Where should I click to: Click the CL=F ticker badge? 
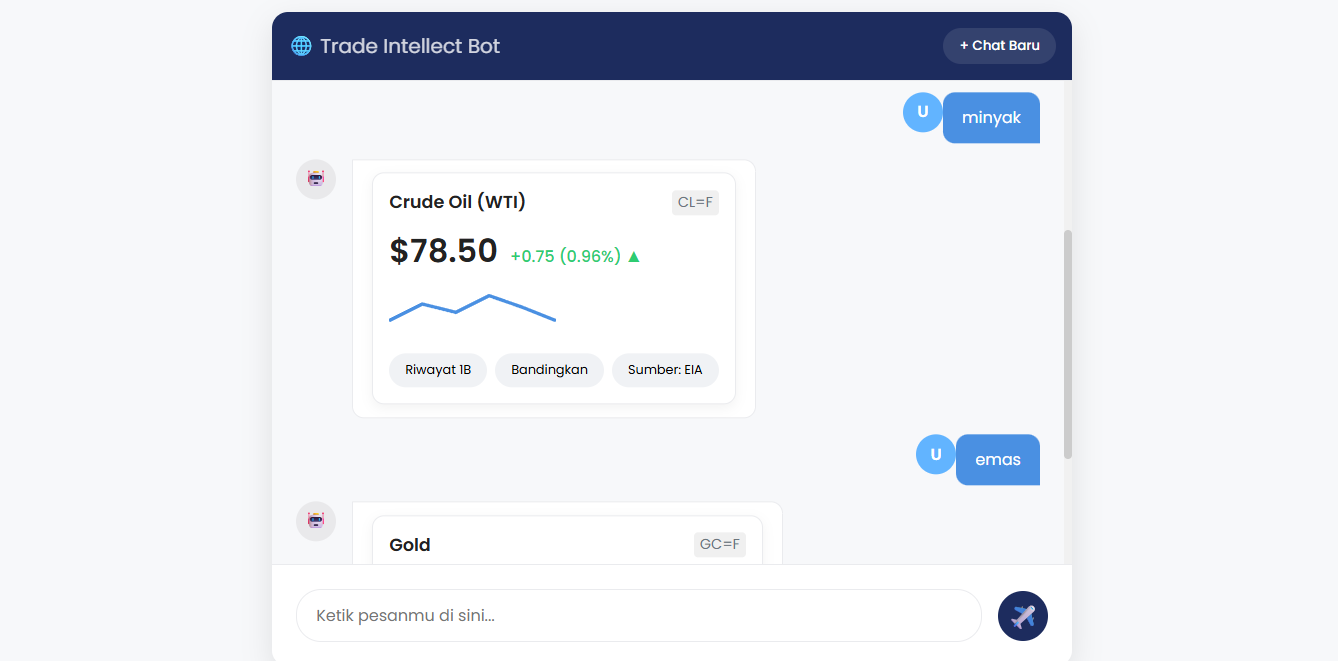(x=695, y=203)
